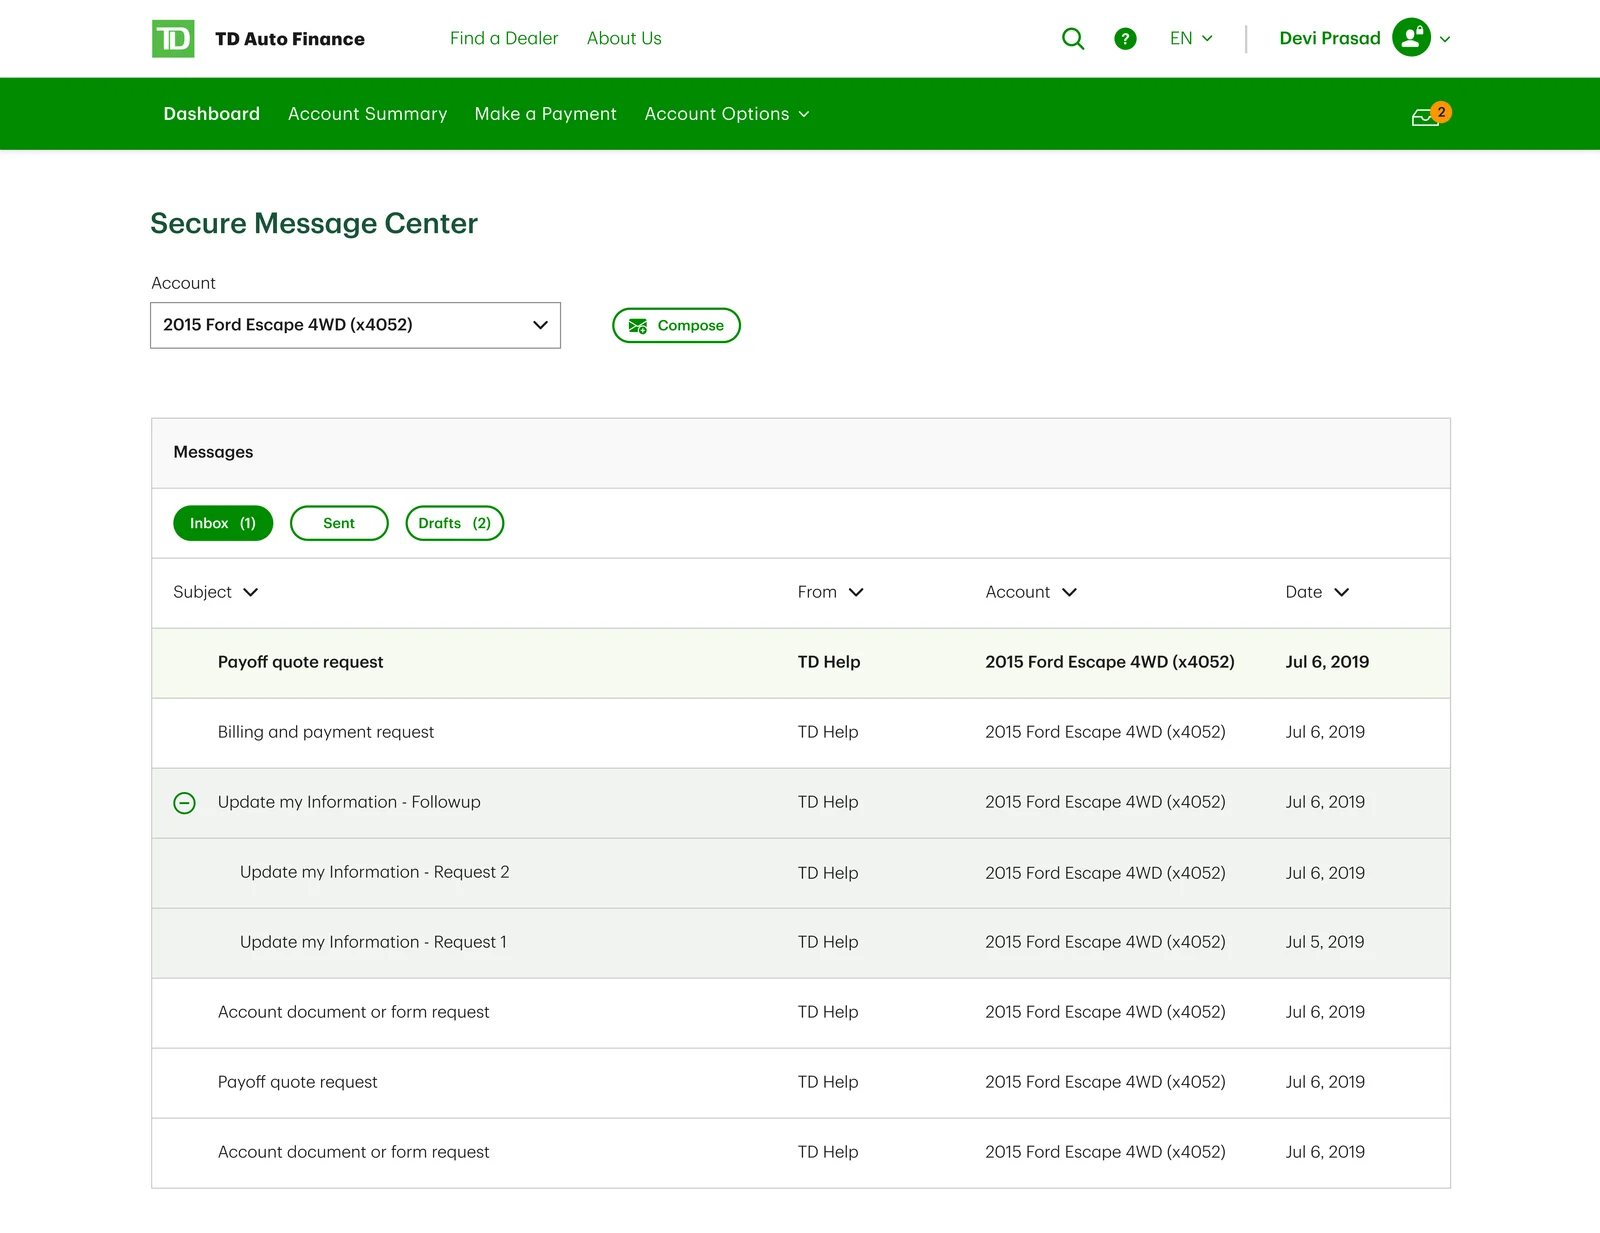Sort messages by Account column
Viewport: 1600px width, 1233px height.
(1031, 592)
